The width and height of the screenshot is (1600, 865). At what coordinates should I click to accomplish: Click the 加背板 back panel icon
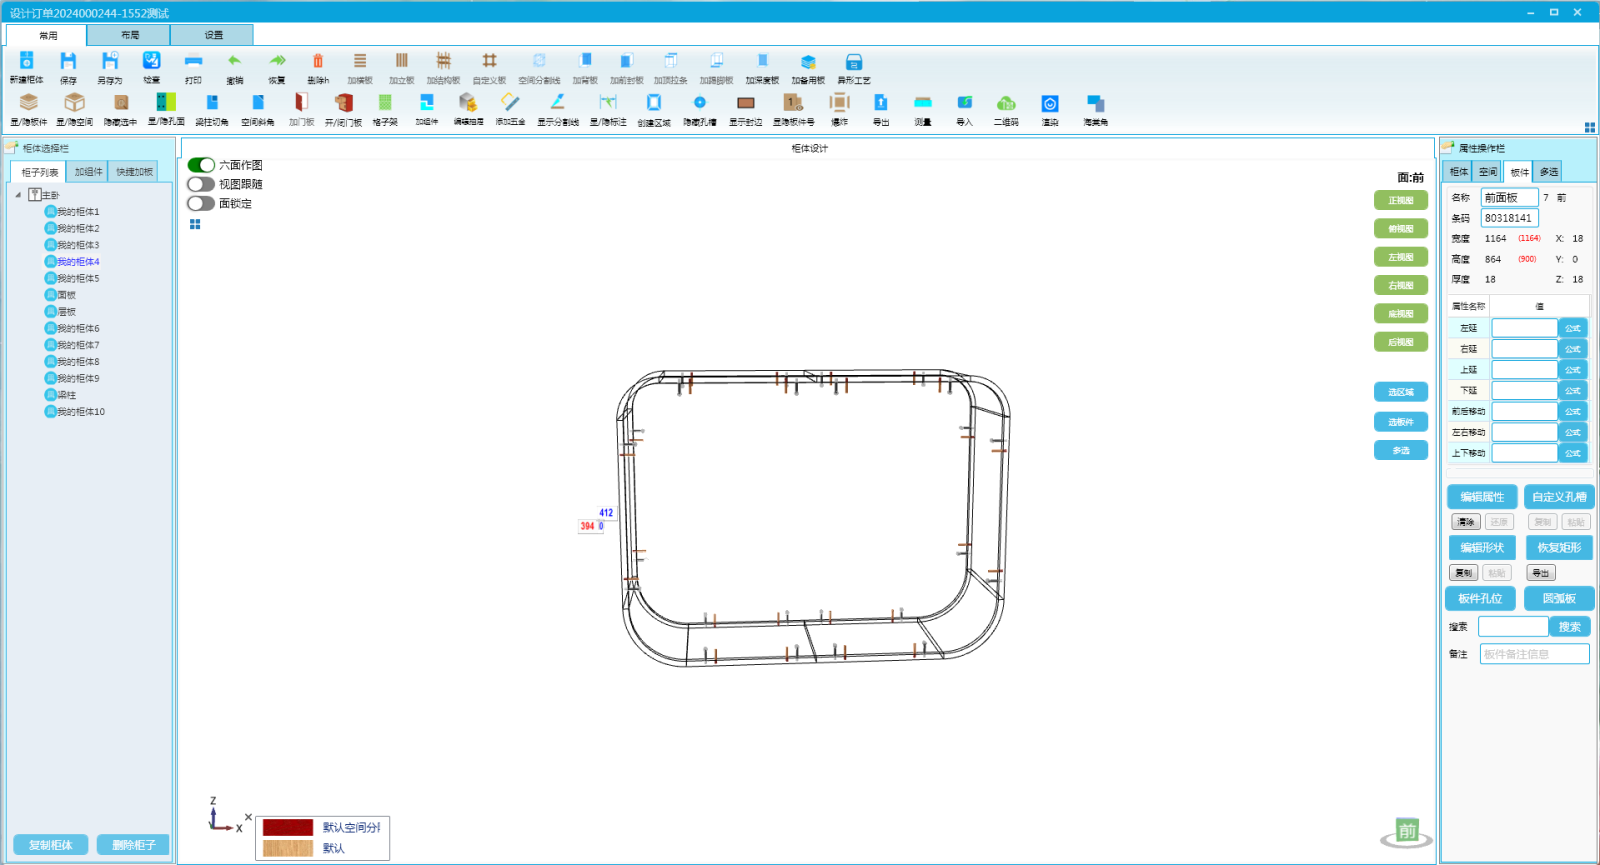point(585,61)
